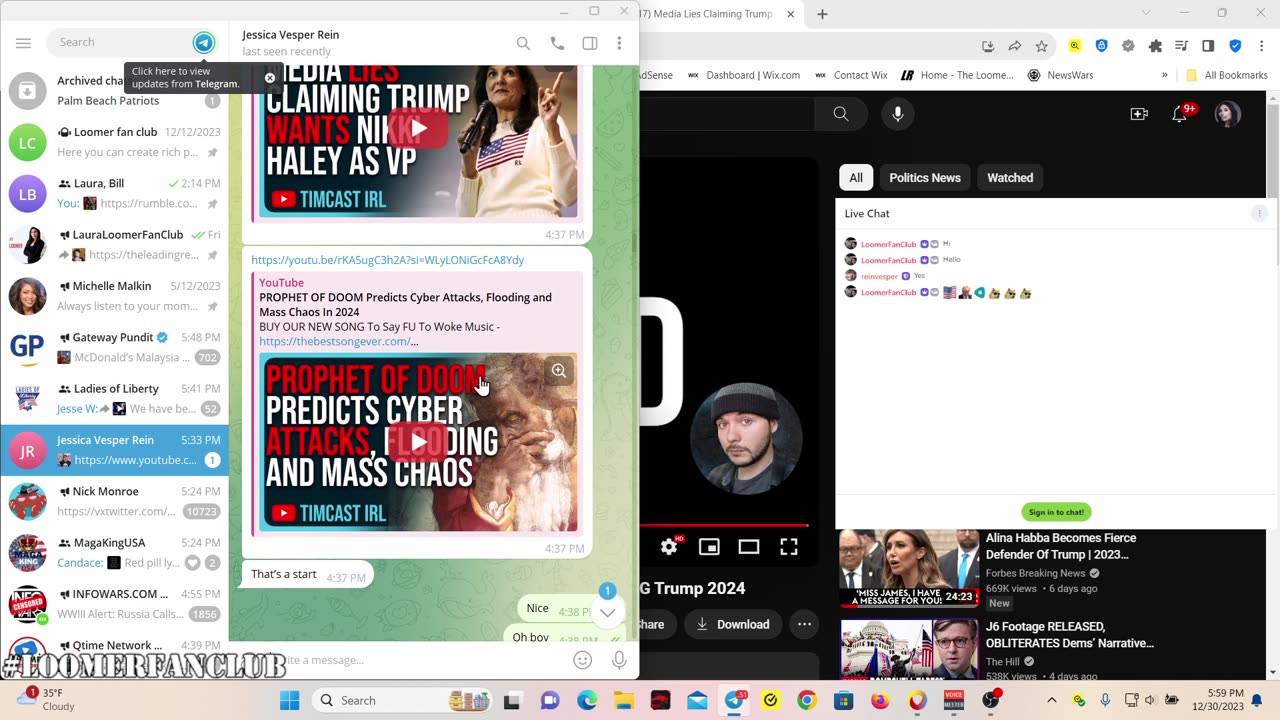Click the YouTube search magnifier button

click(841, 114)
